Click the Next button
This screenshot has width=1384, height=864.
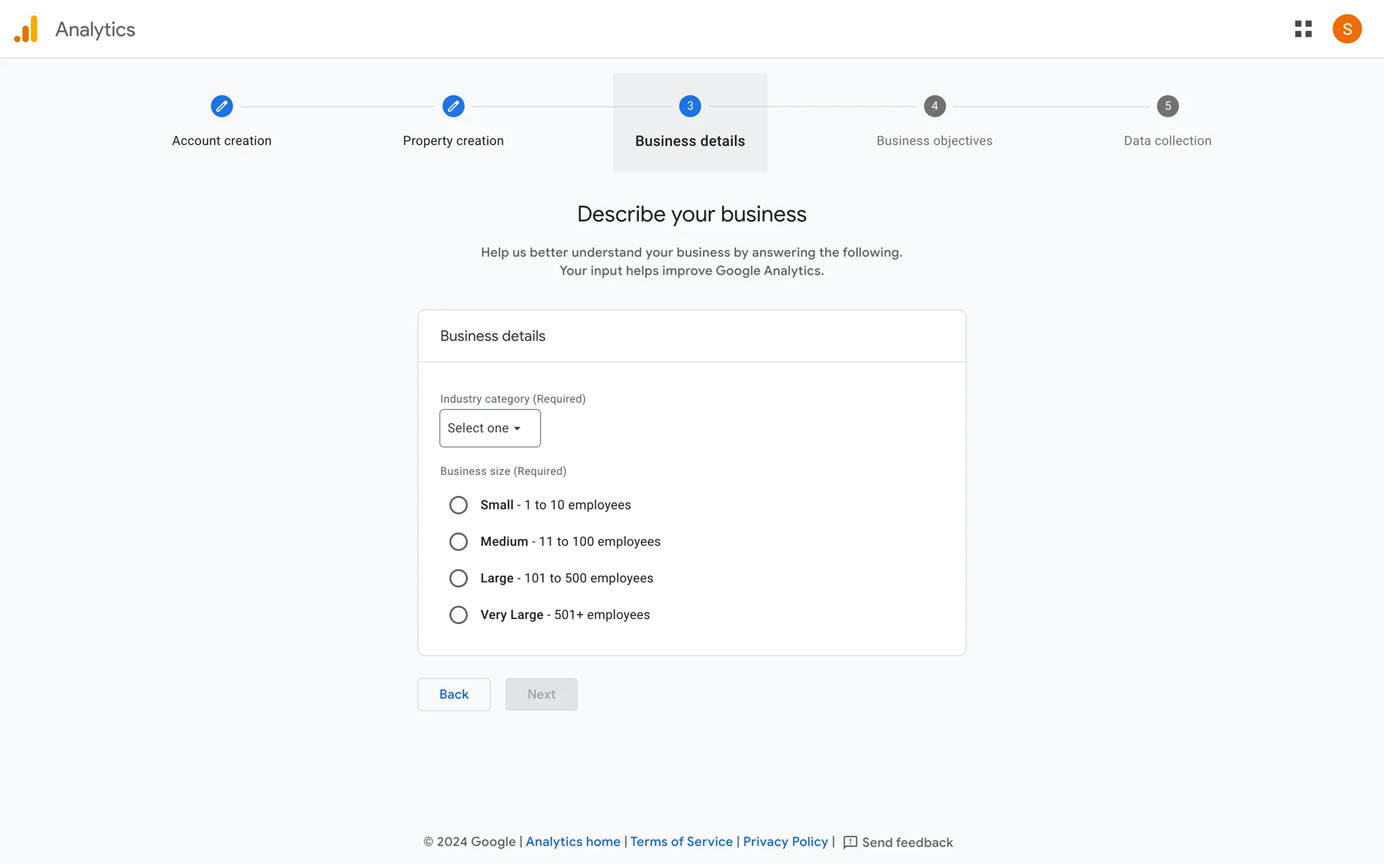541,693
